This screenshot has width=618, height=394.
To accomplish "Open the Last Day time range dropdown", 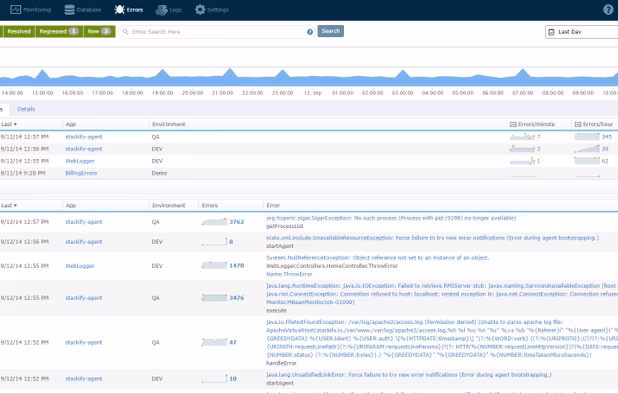I will [581, 32].
